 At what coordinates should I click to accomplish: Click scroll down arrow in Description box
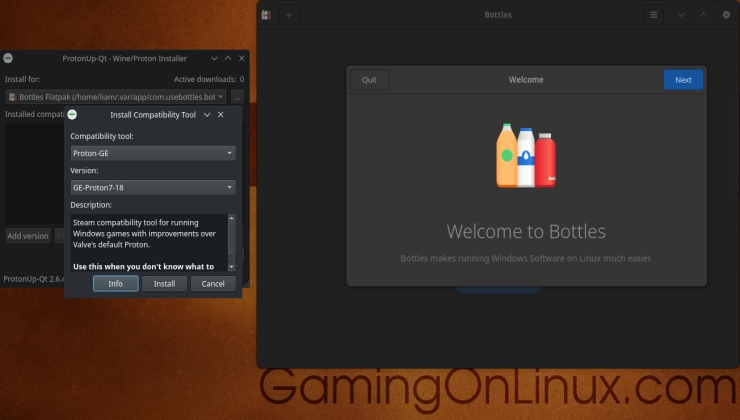coord(231,267)
